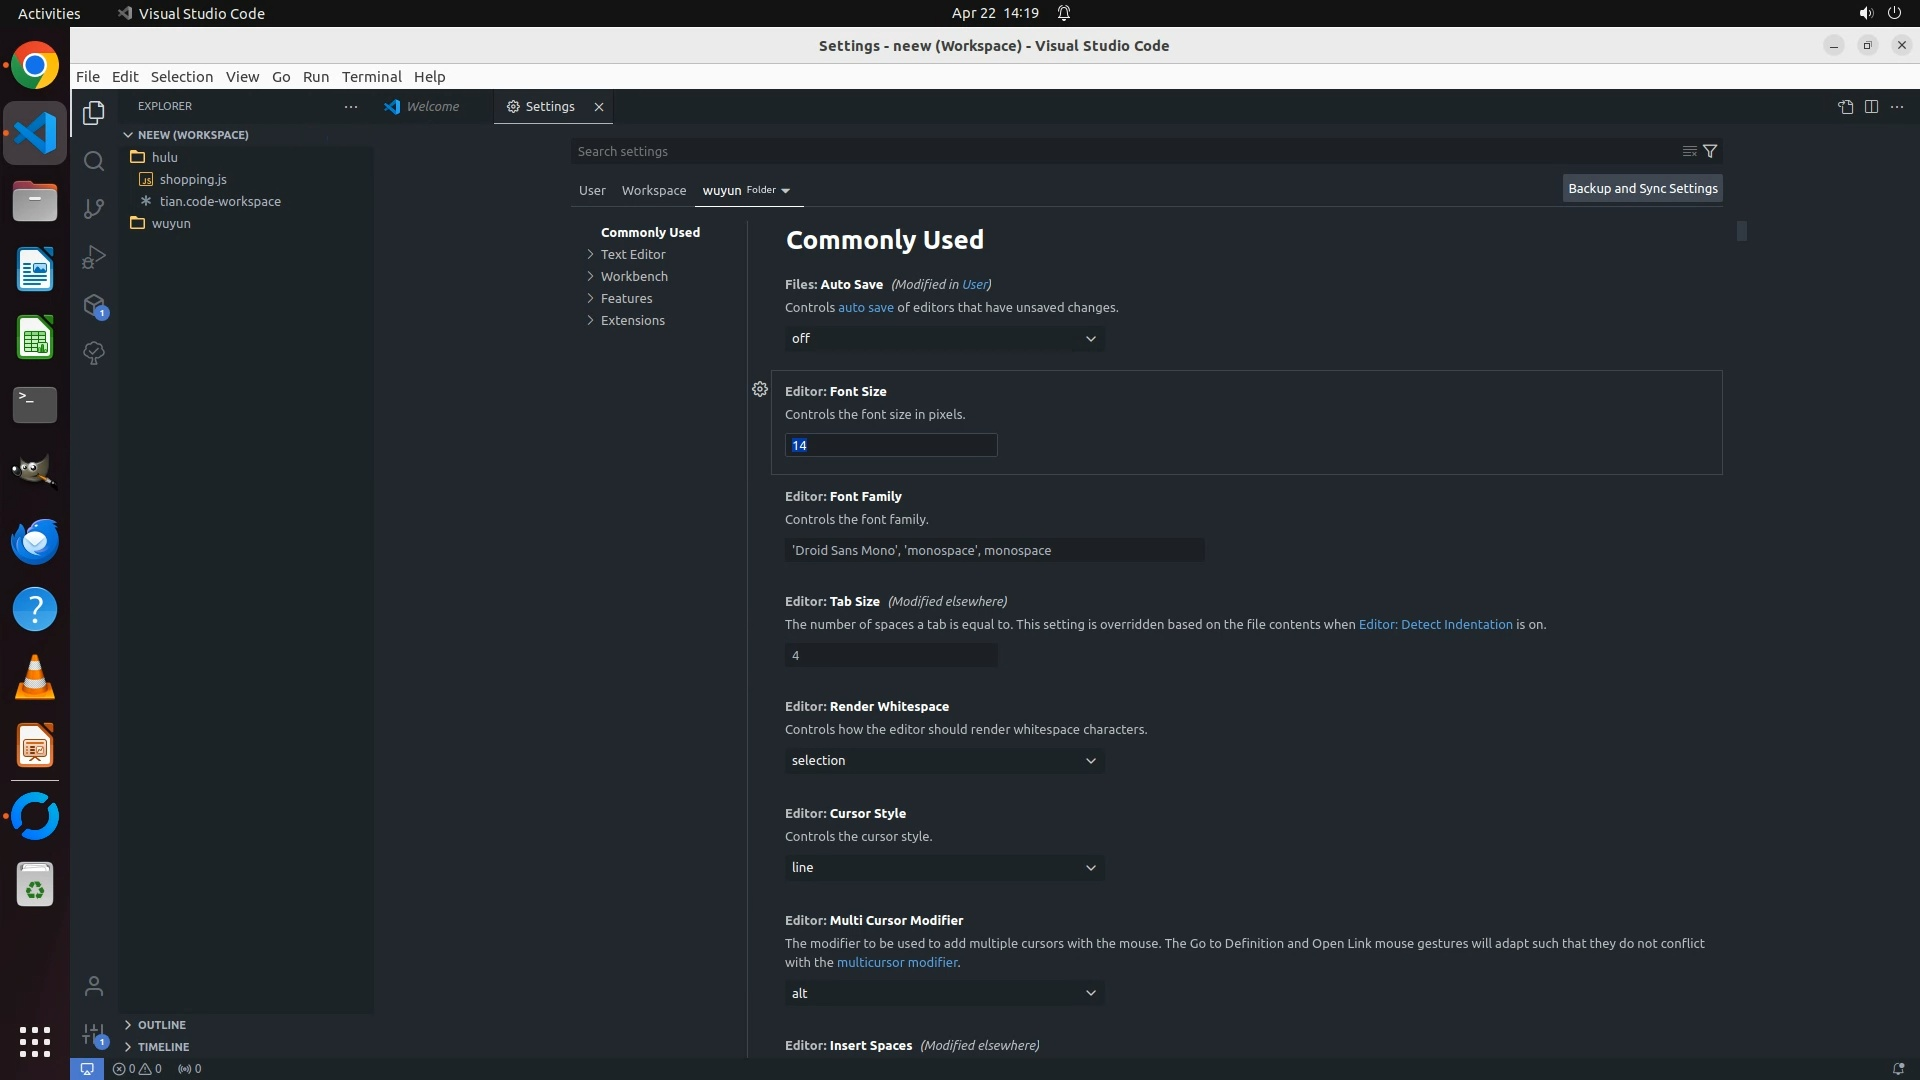
Task: Open the Render Whitespace selection dropdown
Action: coord(944,761)
